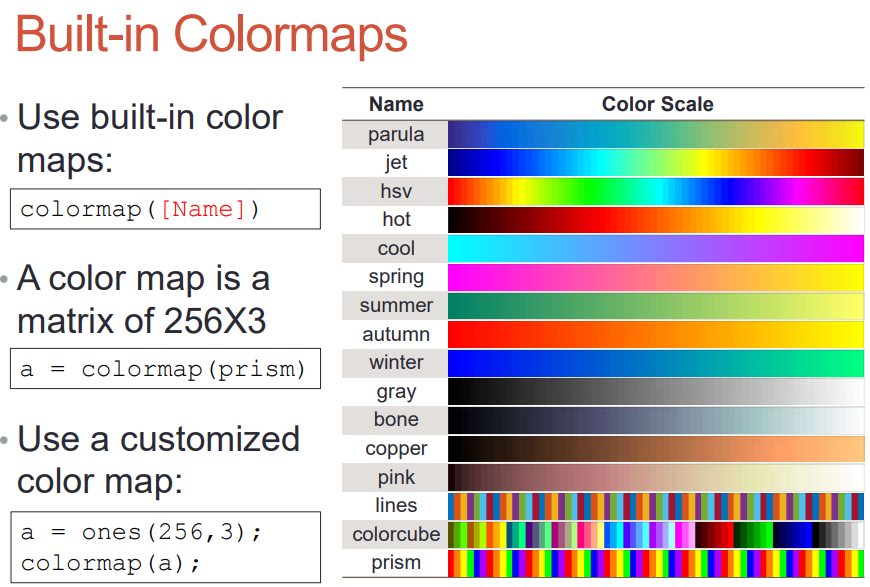The height and width of the screenshot is (587, 870).
Task: Click the bone color scale bar
Action: [x=656, y=420]
